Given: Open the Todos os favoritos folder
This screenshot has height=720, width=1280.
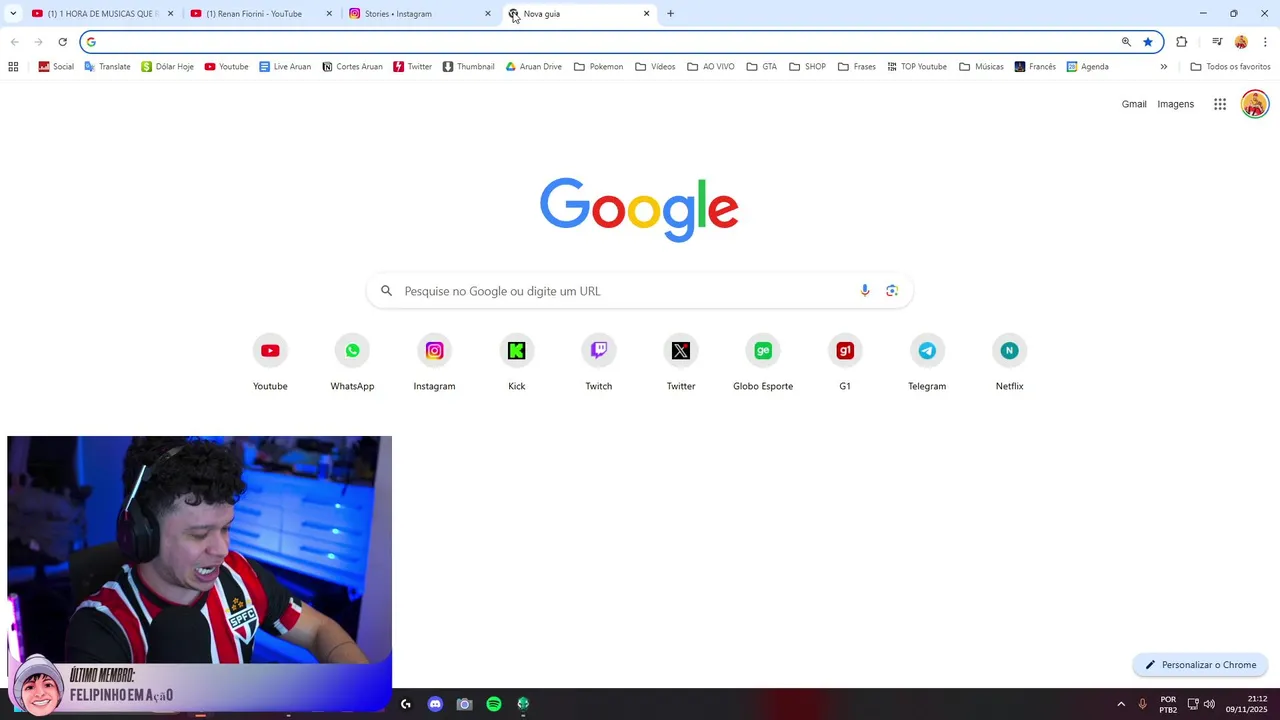Looking at the screenshot, I should (x=1230, y=67).
